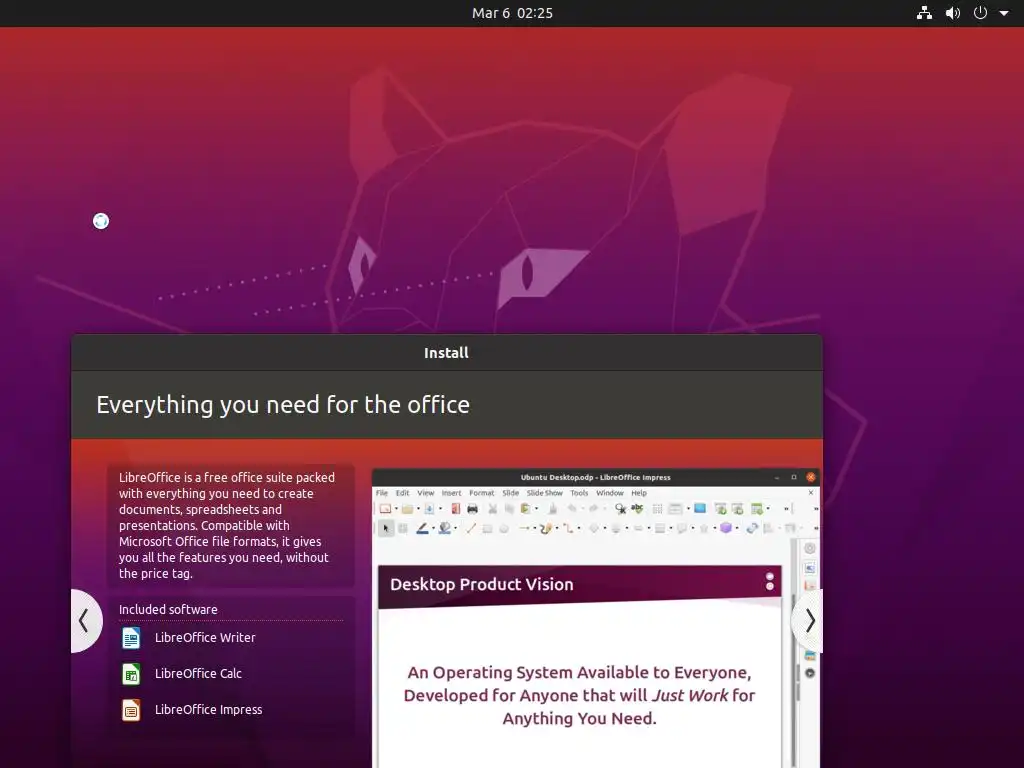This screenshot has height=768, width=1024.
Task: Click the Save icon in Impress toolbar
Action: point(429,509)
